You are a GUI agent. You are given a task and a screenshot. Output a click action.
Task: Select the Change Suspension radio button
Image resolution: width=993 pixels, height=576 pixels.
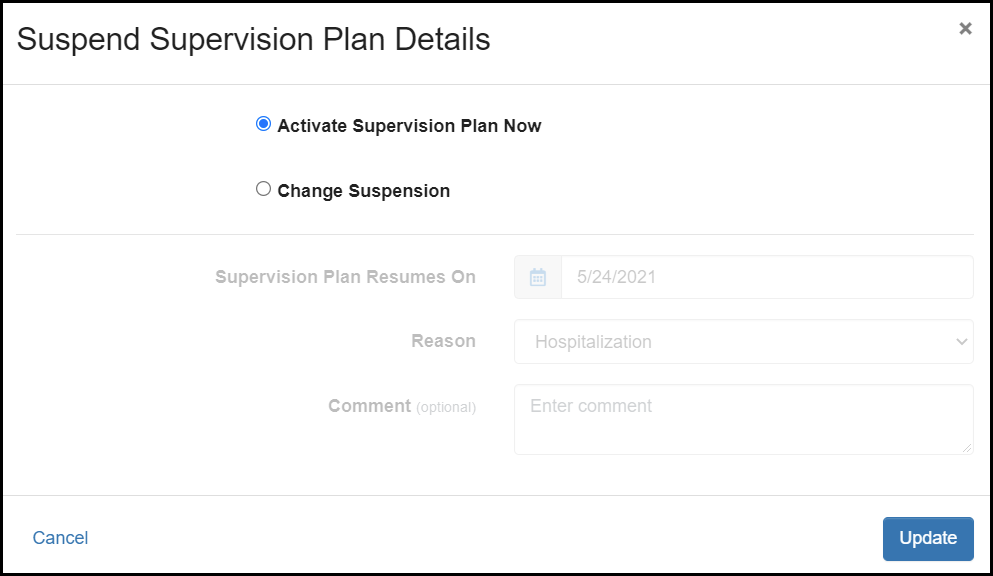pyautogui.click(x=263, y=189)
